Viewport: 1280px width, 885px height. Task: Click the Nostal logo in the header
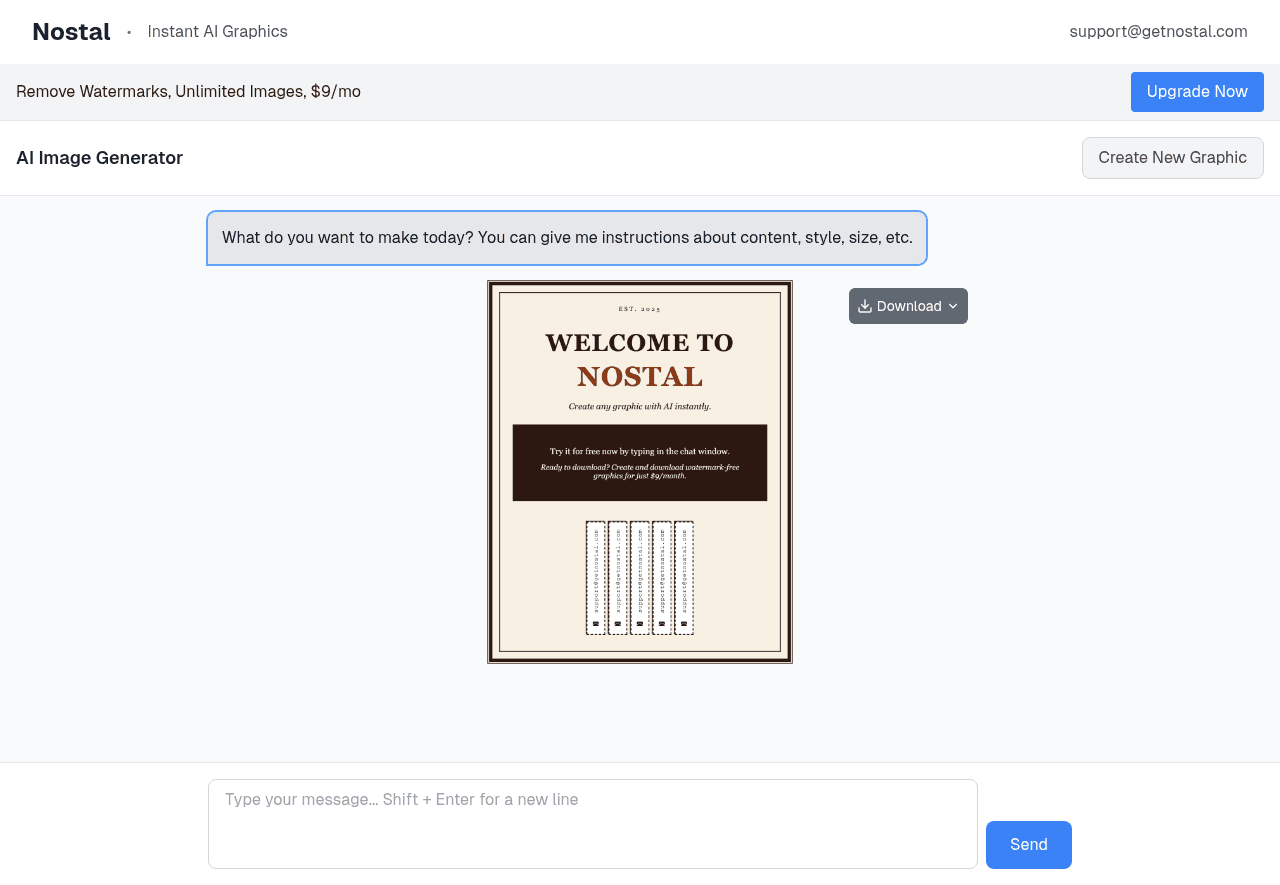point(71,32)
